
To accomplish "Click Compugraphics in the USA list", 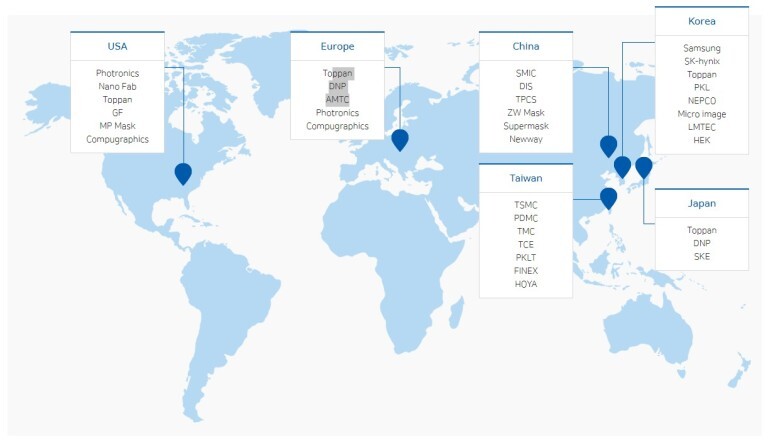I will click(117, 139).
